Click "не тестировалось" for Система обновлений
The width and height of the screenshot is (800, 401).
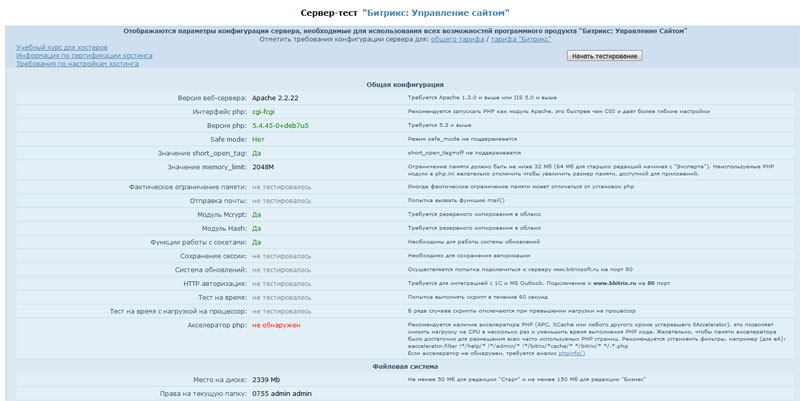(x=281, y=270)
